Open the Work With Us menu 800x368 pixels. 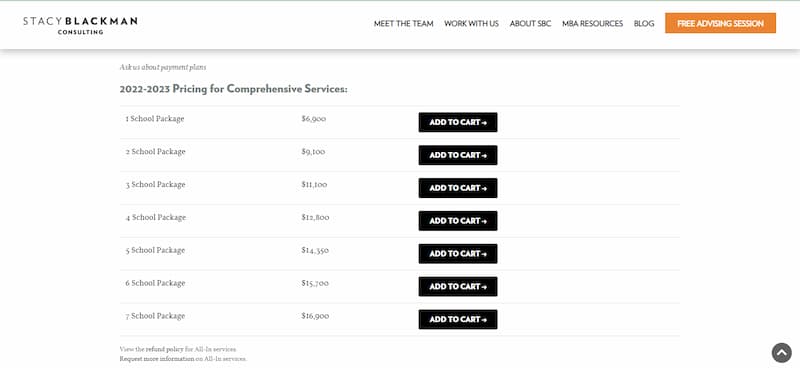coord(471,23)
